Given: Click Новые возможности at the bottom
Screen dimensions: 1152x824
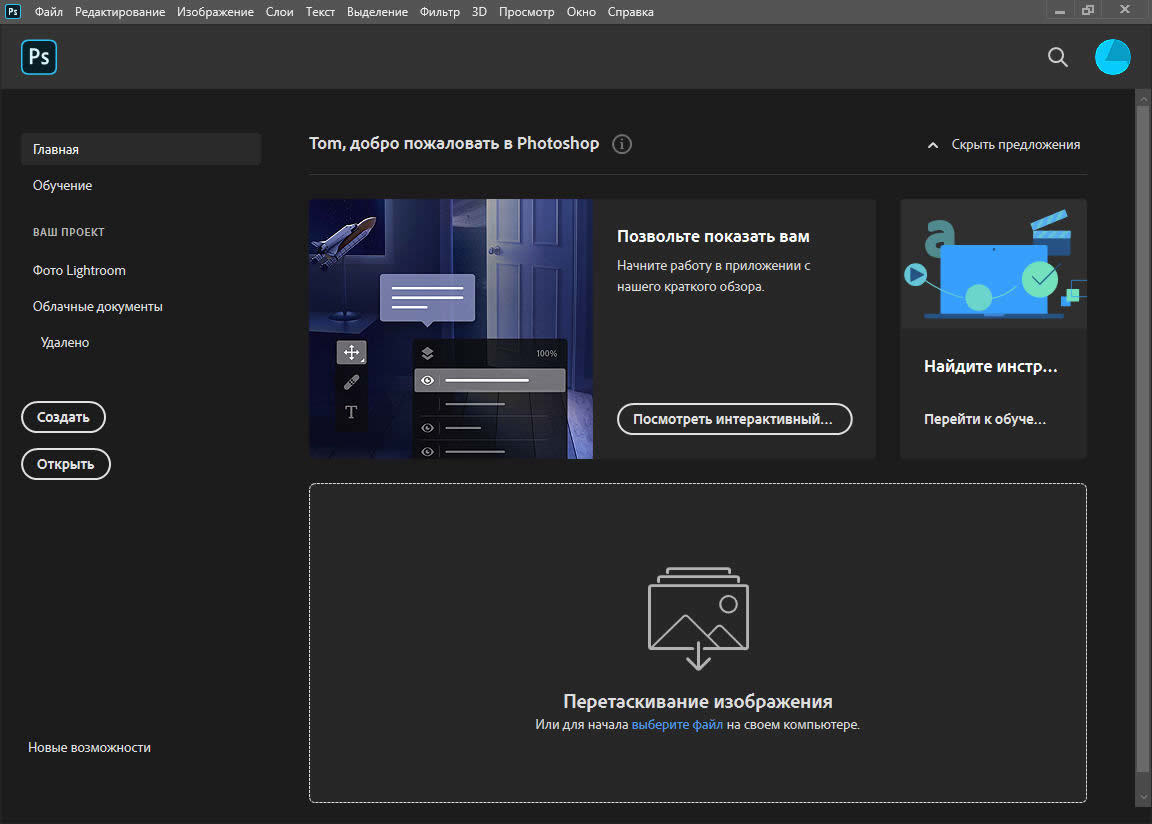Looking at the screenshot, I should pyautogui.click(x=89, y=748).
